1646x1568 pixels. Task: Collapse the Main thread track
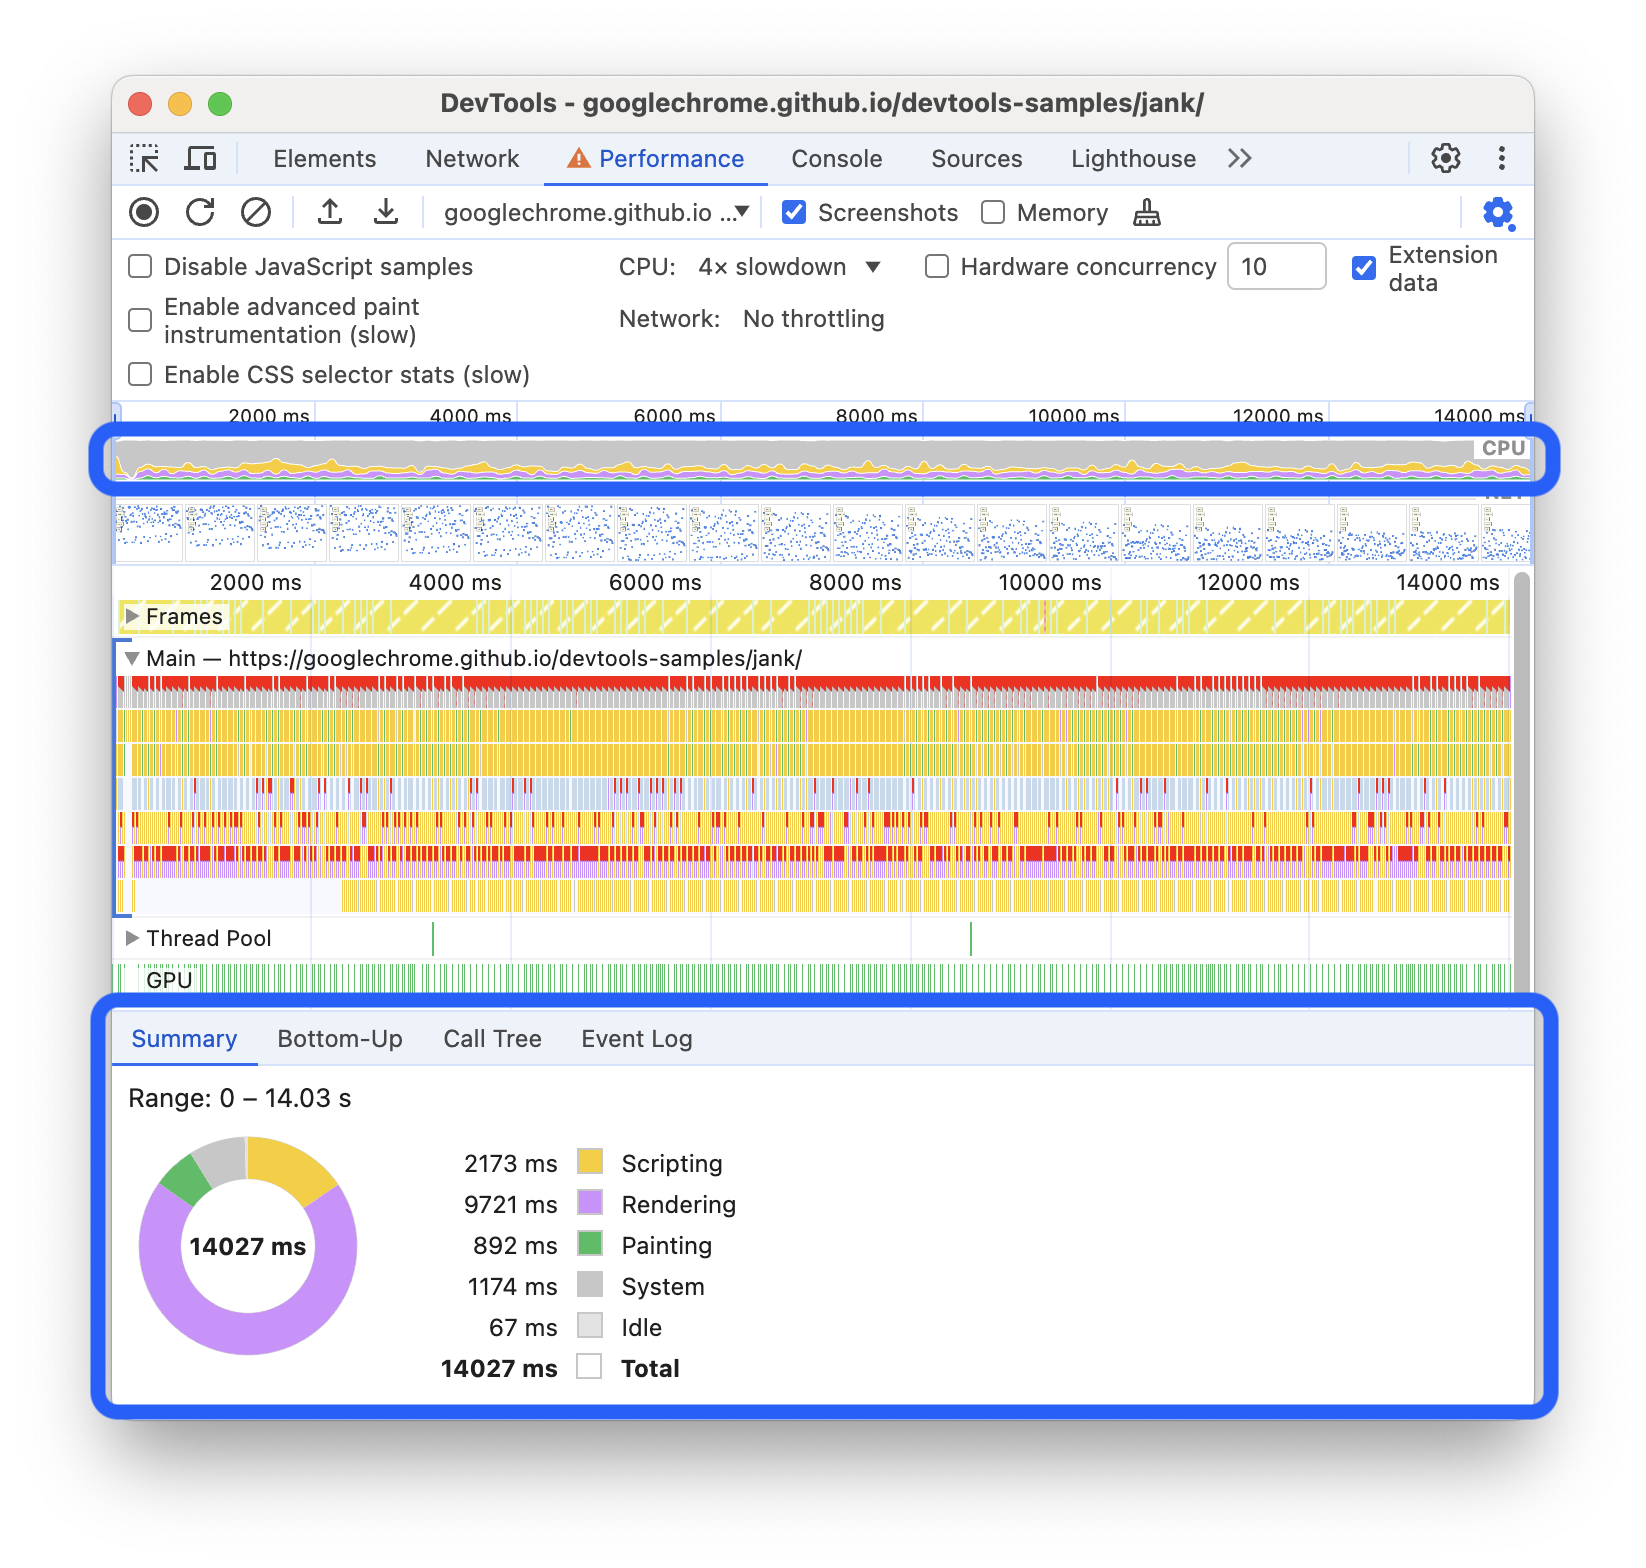(131, 658)
